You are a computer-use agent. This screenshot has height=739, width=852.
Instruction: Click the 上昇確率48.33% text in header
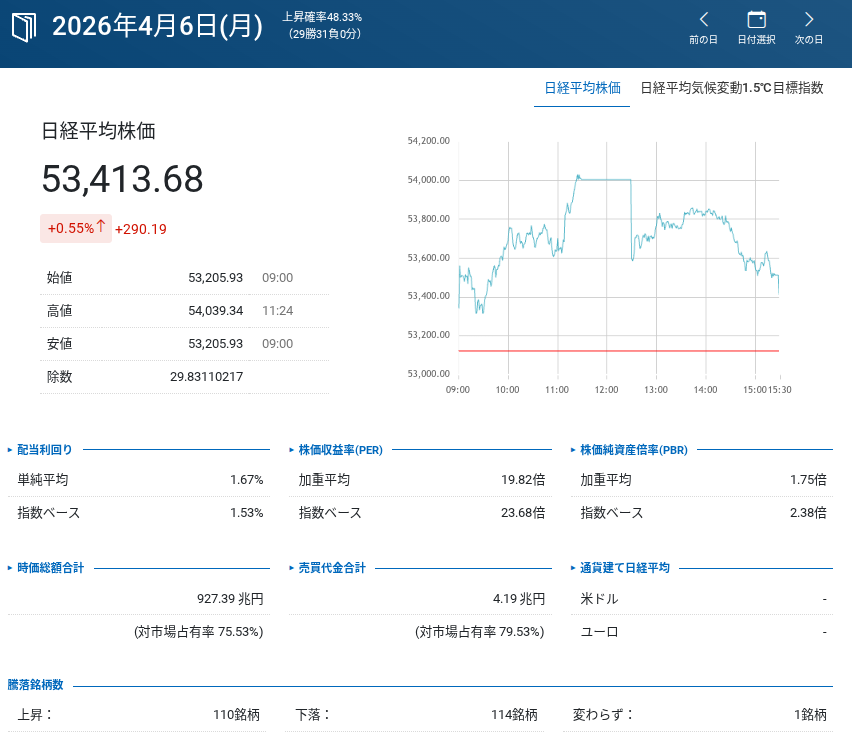click(x=322, y=17)
